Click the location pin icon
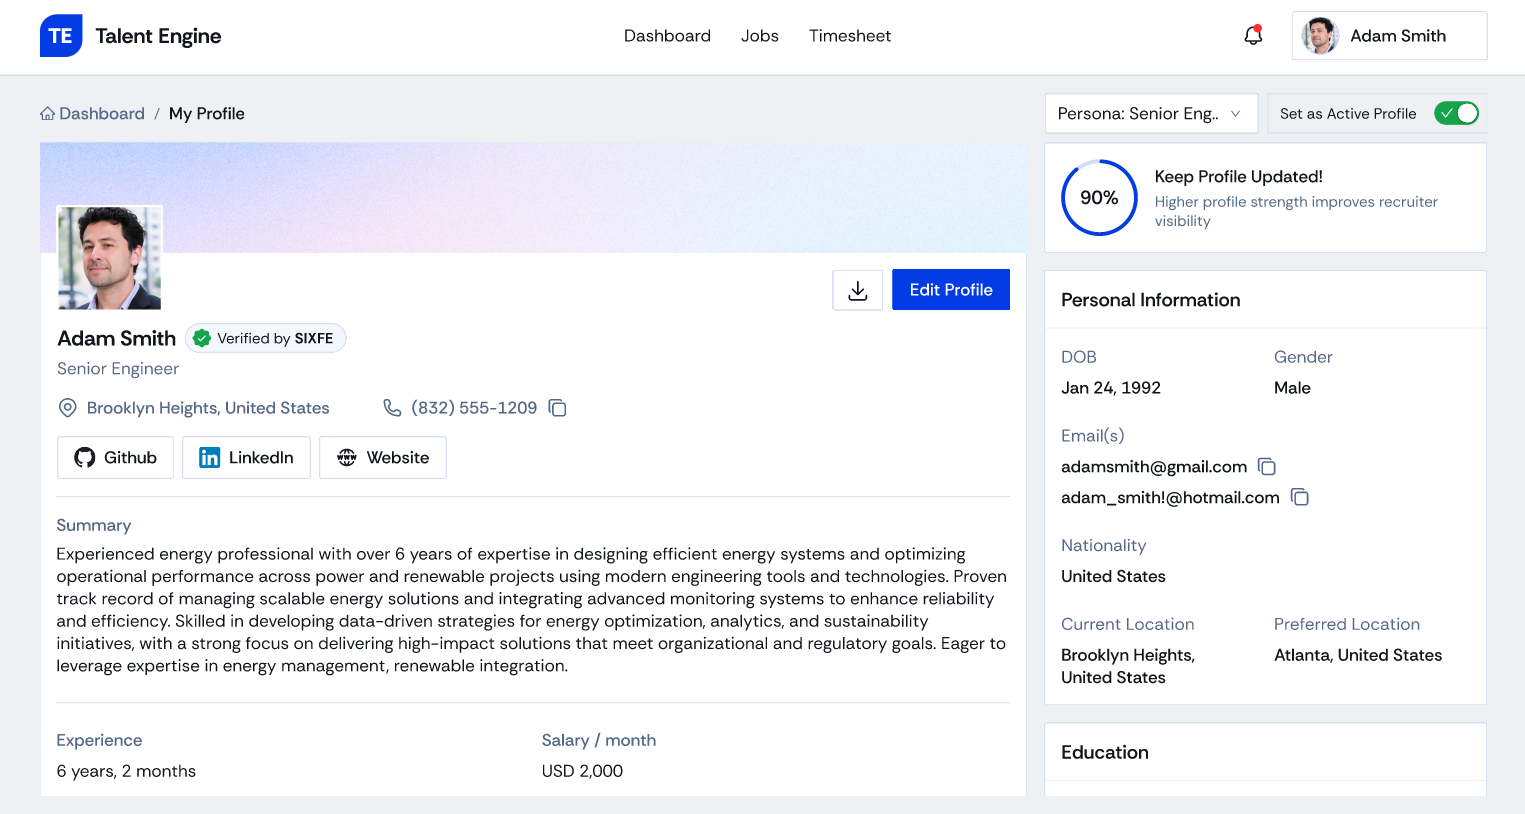 coord(68,408)
